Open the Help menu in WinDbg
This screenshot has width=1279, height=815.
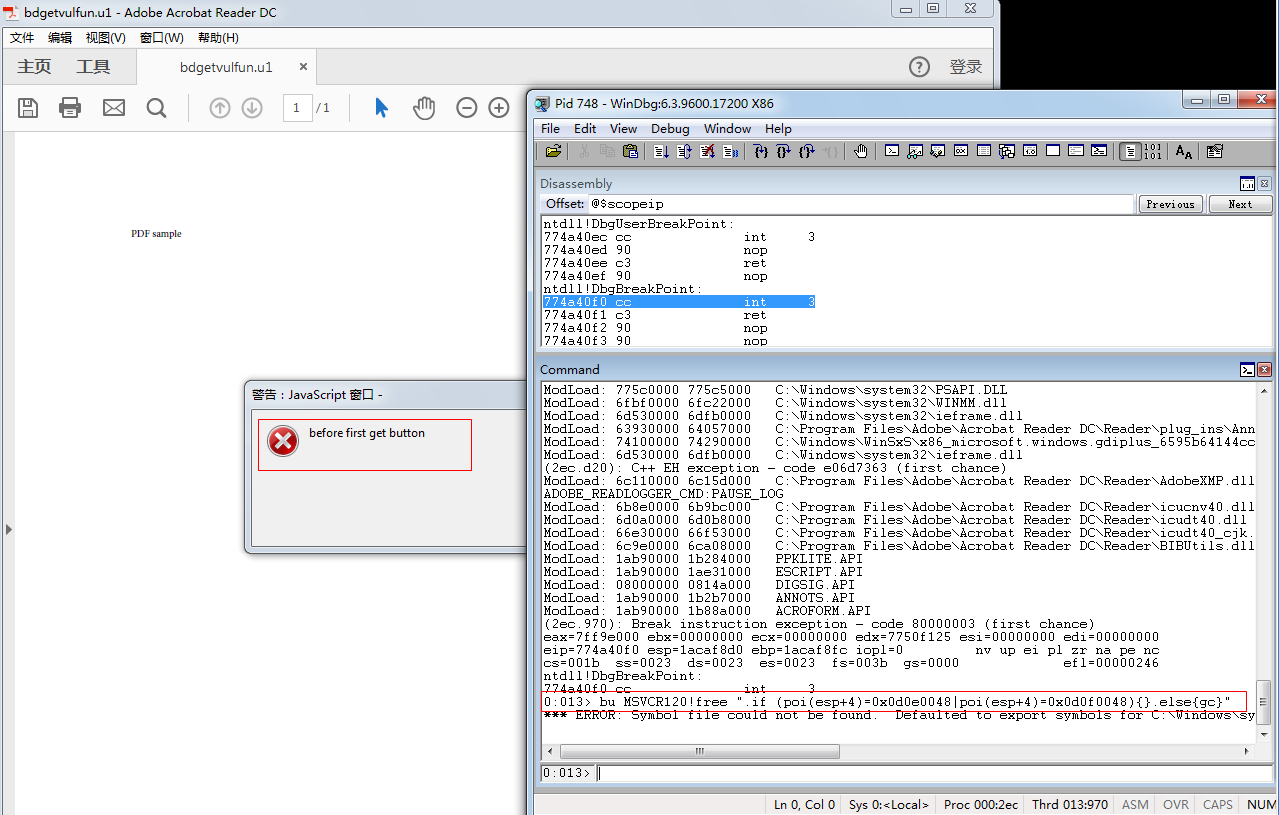pyautogui.click(x=778, y=129)
